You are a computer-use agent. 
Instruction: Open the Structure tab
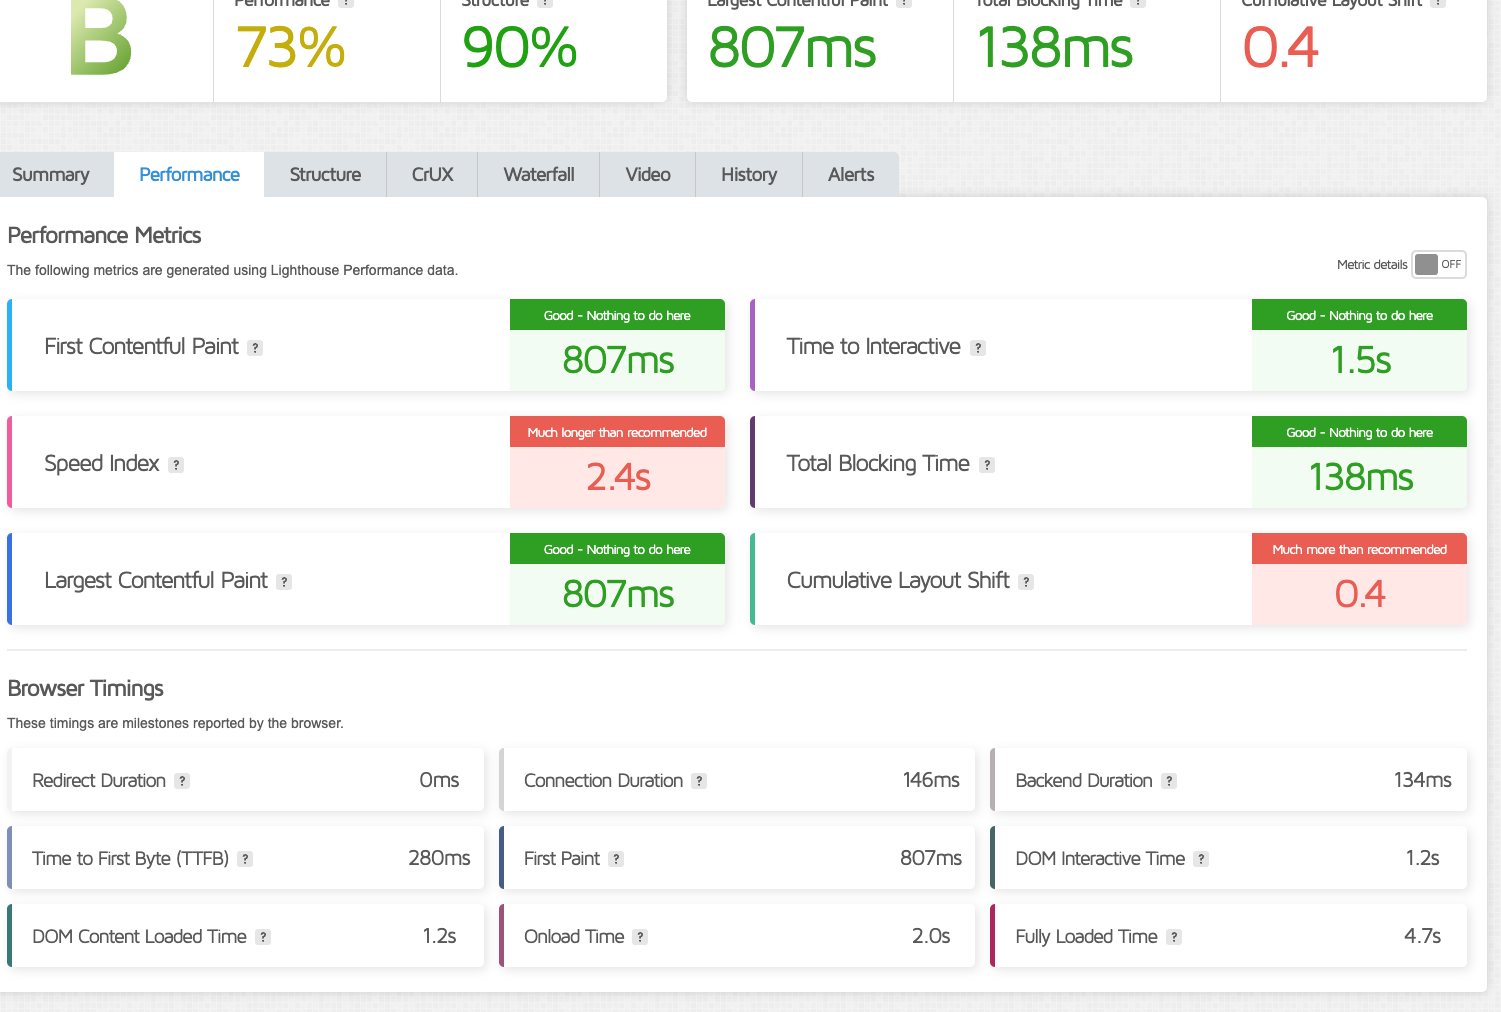click(325, 175)
